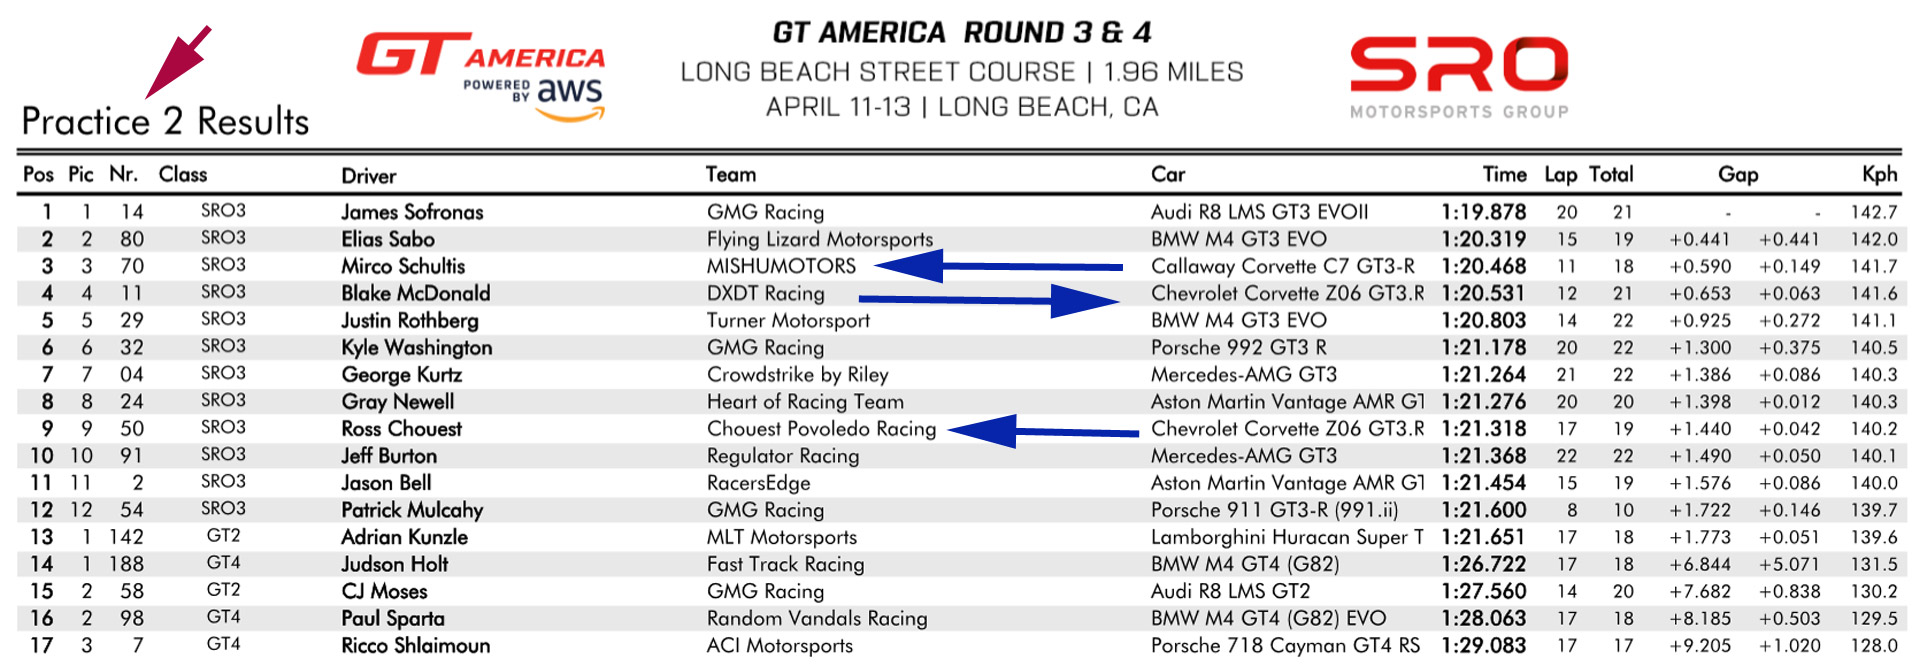Screen dimensions: 1927x666
Task: Click the Porsche 718 Cayman GT4 RS entry
Action: [x=1285, y=646]
